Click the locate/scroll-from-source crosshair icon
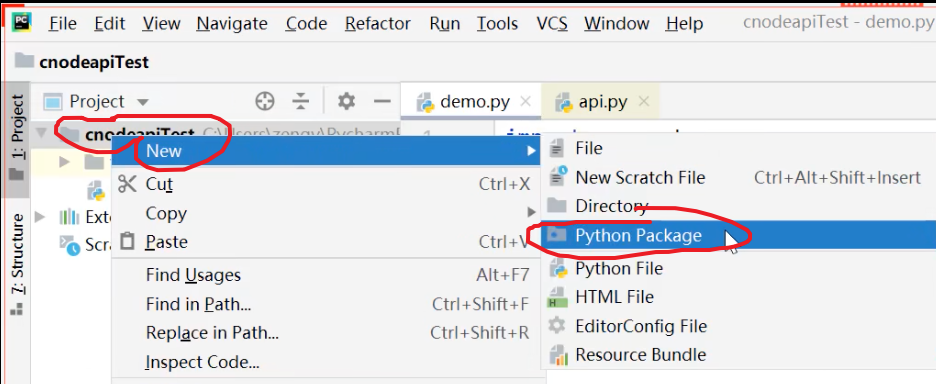 tap(264, 102)
